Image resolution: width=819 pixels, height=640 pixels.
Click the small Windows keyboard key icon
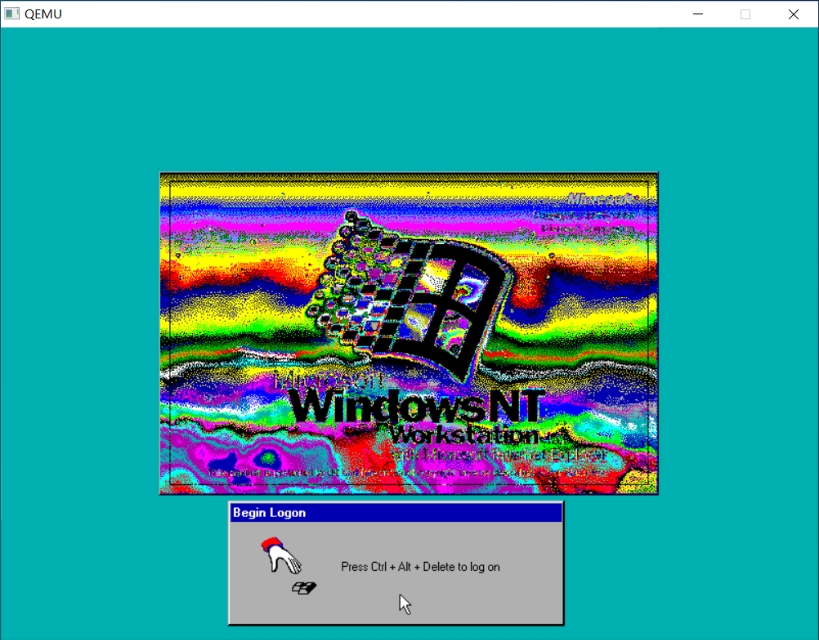(x=304, y=588)
